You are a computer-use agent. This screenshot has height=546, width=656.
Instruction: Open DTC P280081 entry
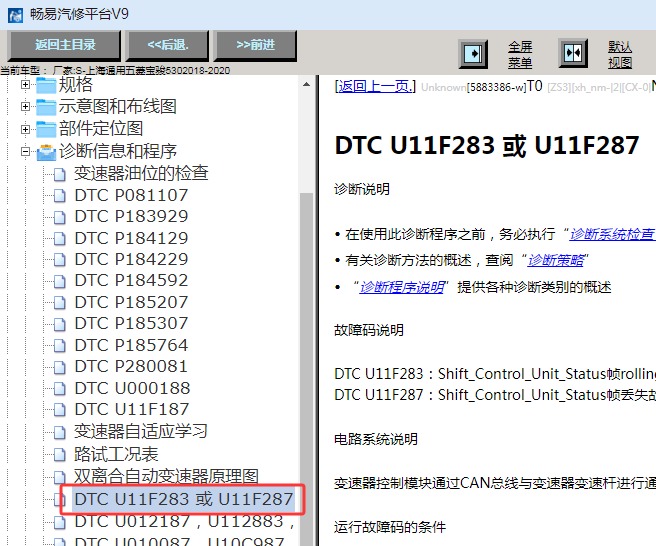tap(131, 366)
